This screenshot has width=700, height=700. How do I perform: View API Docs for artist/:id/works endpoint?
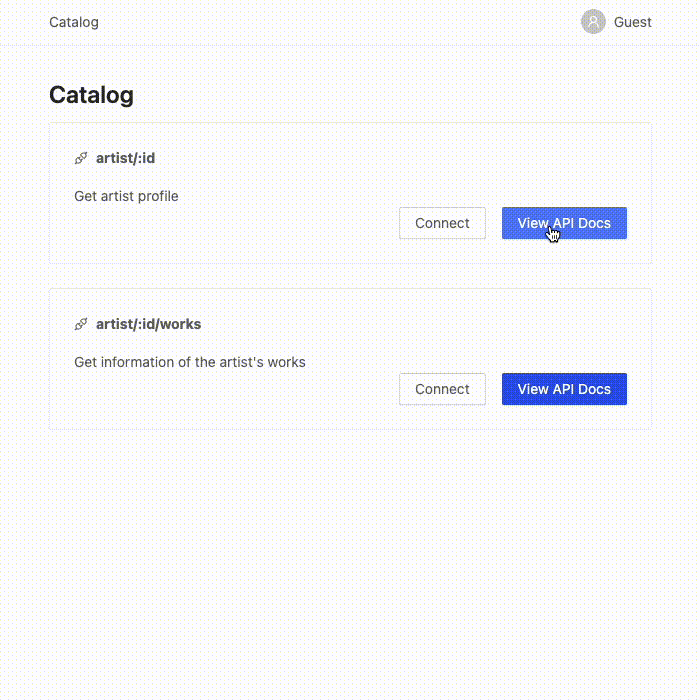pyautogui.click(x=564, y=389)
